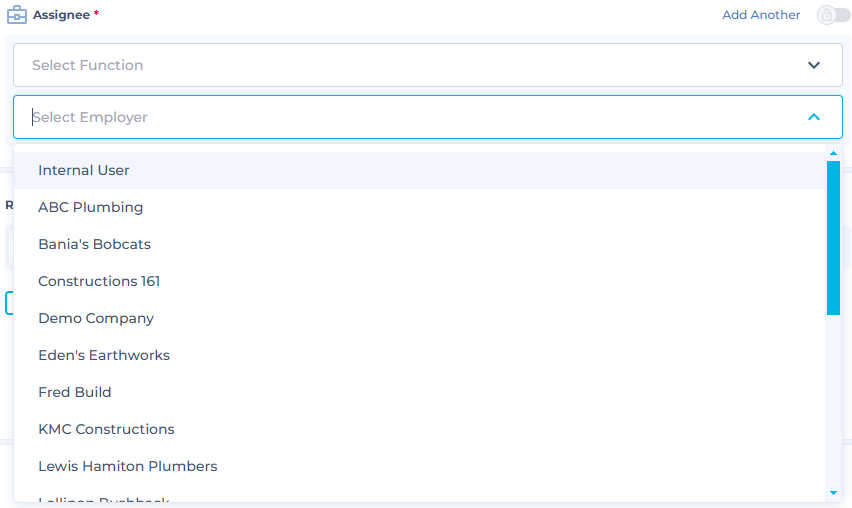Click the Add Another link
This screenshot has height=508, width=852.
click(761, 15)
